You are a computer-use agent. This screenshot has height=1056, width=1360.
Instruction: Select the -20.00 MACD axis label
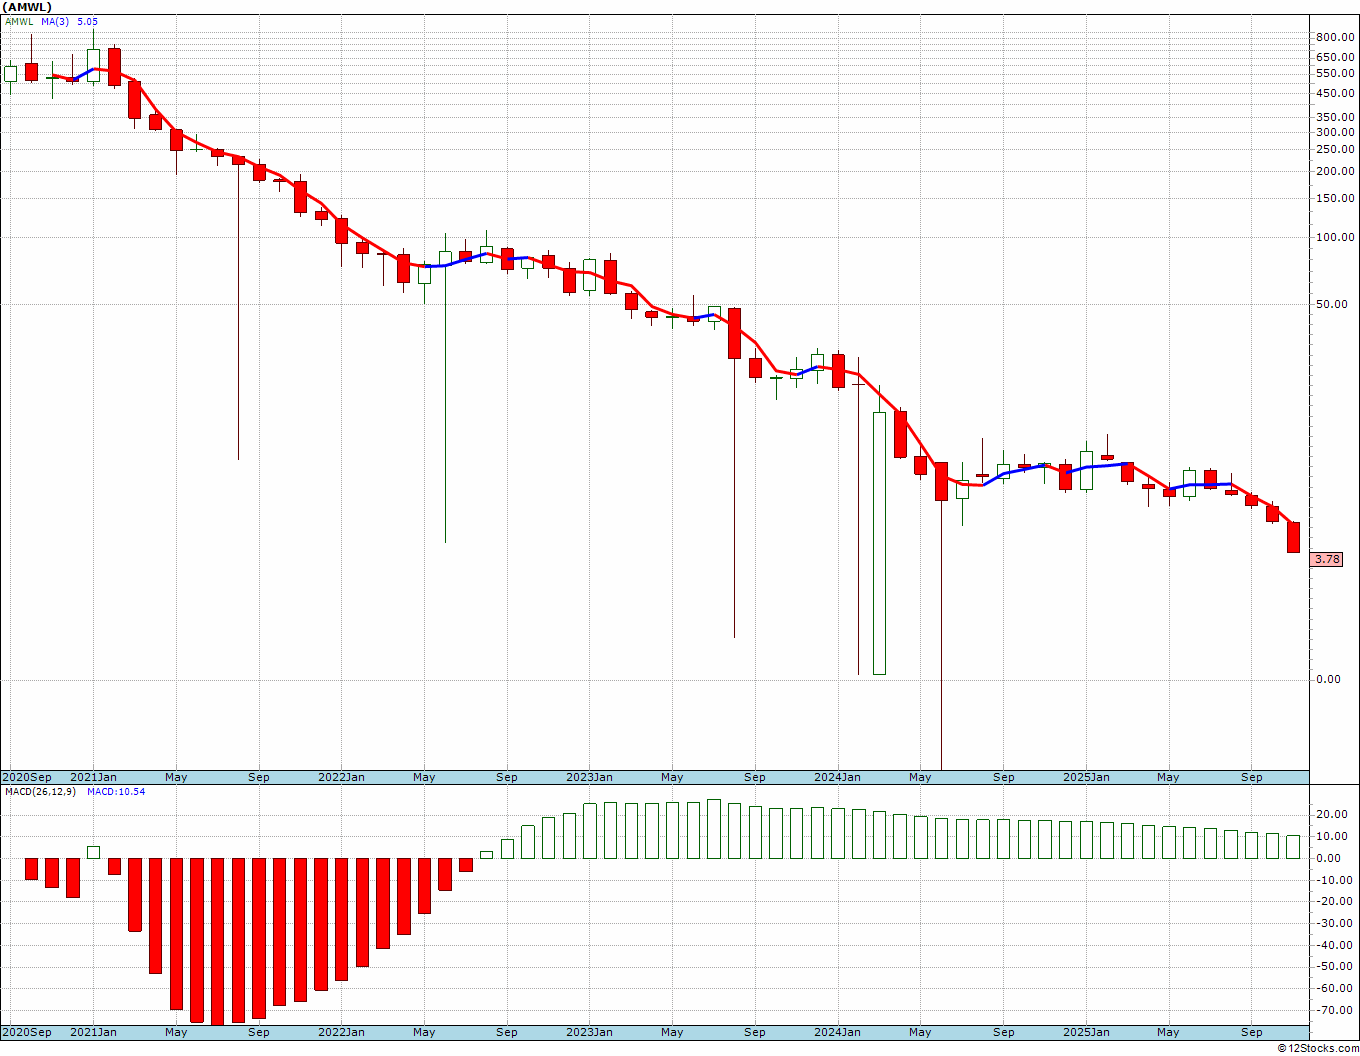click(x=1337, y=901)
